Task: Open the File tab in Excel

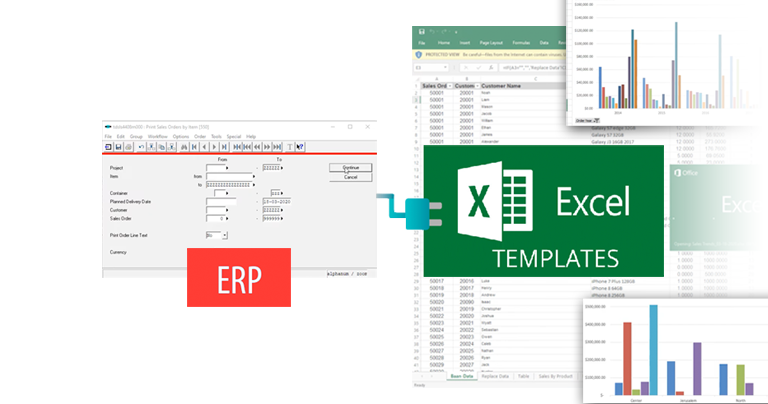Action: pos(422,43)
